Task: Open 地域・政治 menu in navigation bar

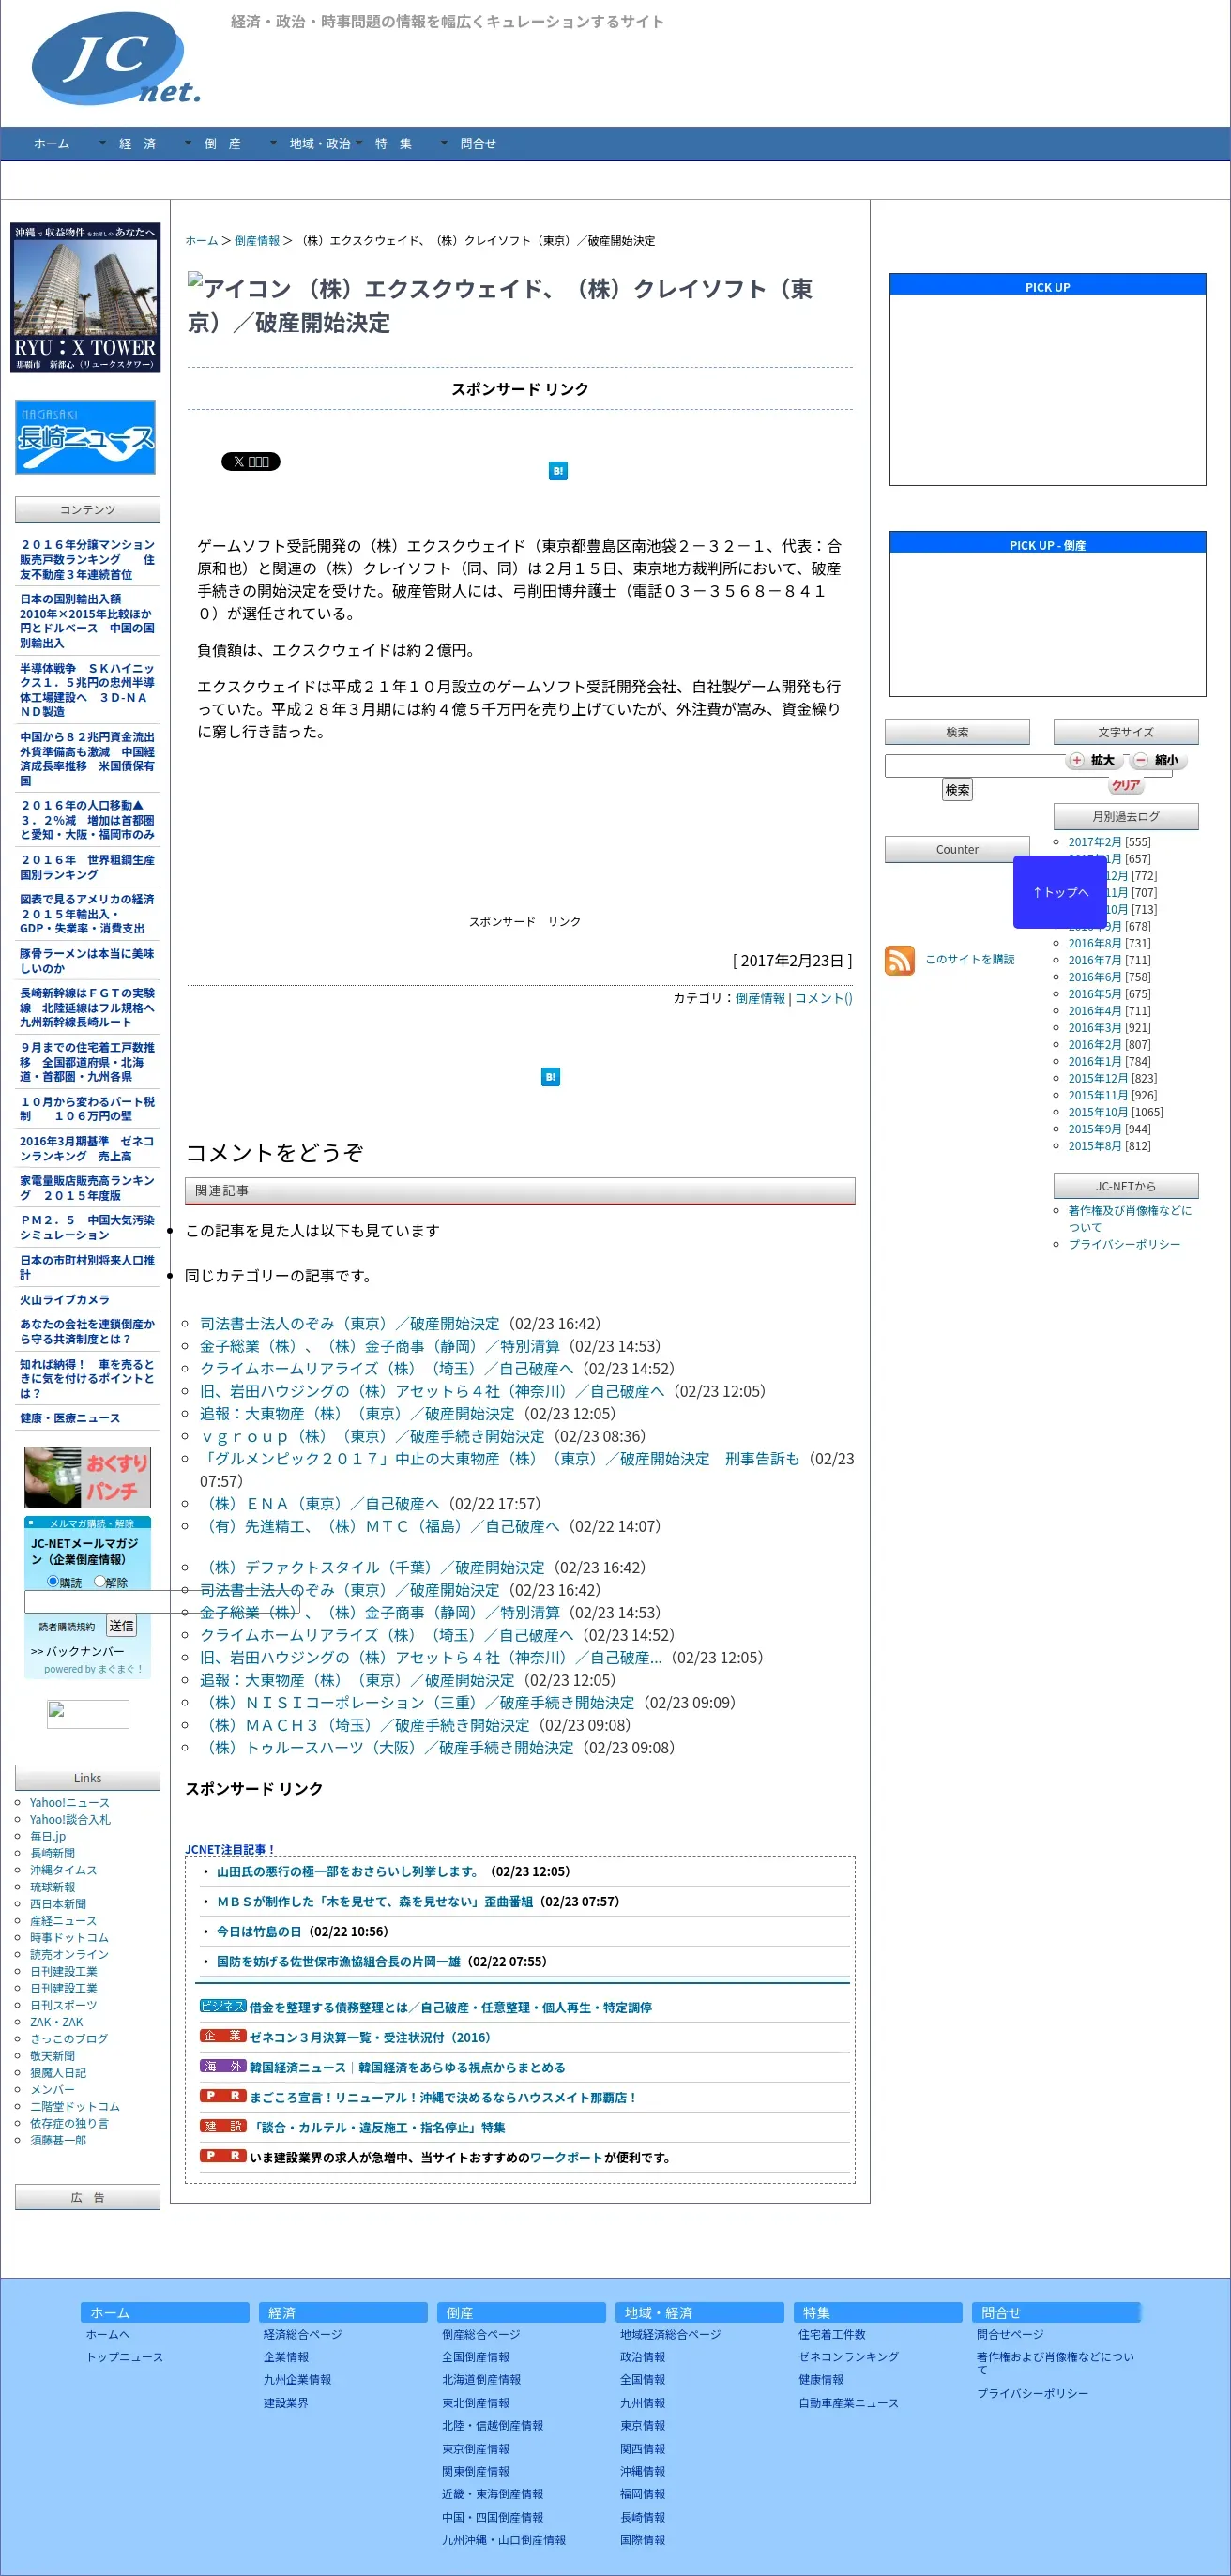Action: point(320,144)
